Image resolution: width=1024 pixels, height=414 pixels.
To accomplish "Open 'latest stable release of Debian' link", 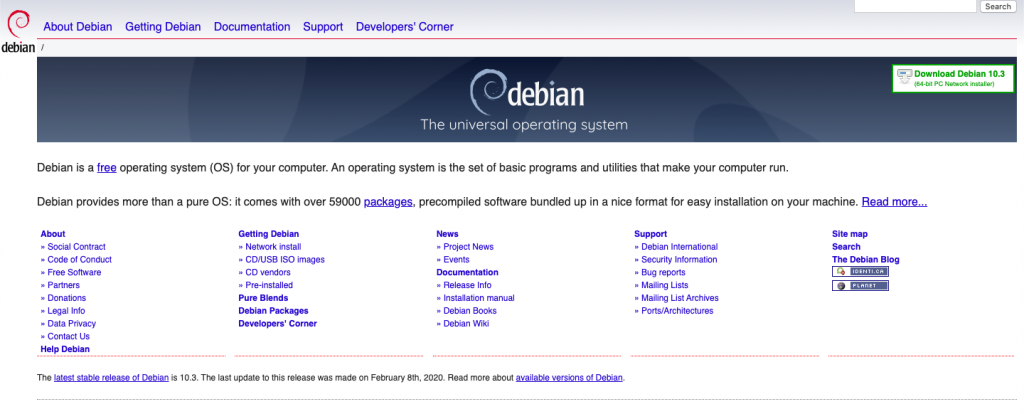I will [112, 377].
